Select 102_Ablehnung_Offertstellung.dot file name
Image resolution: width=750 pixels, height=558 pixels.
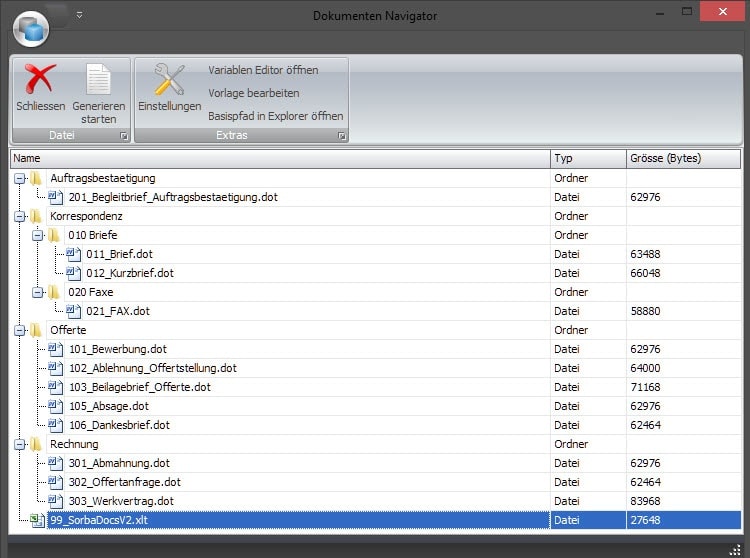coord(153,368)
